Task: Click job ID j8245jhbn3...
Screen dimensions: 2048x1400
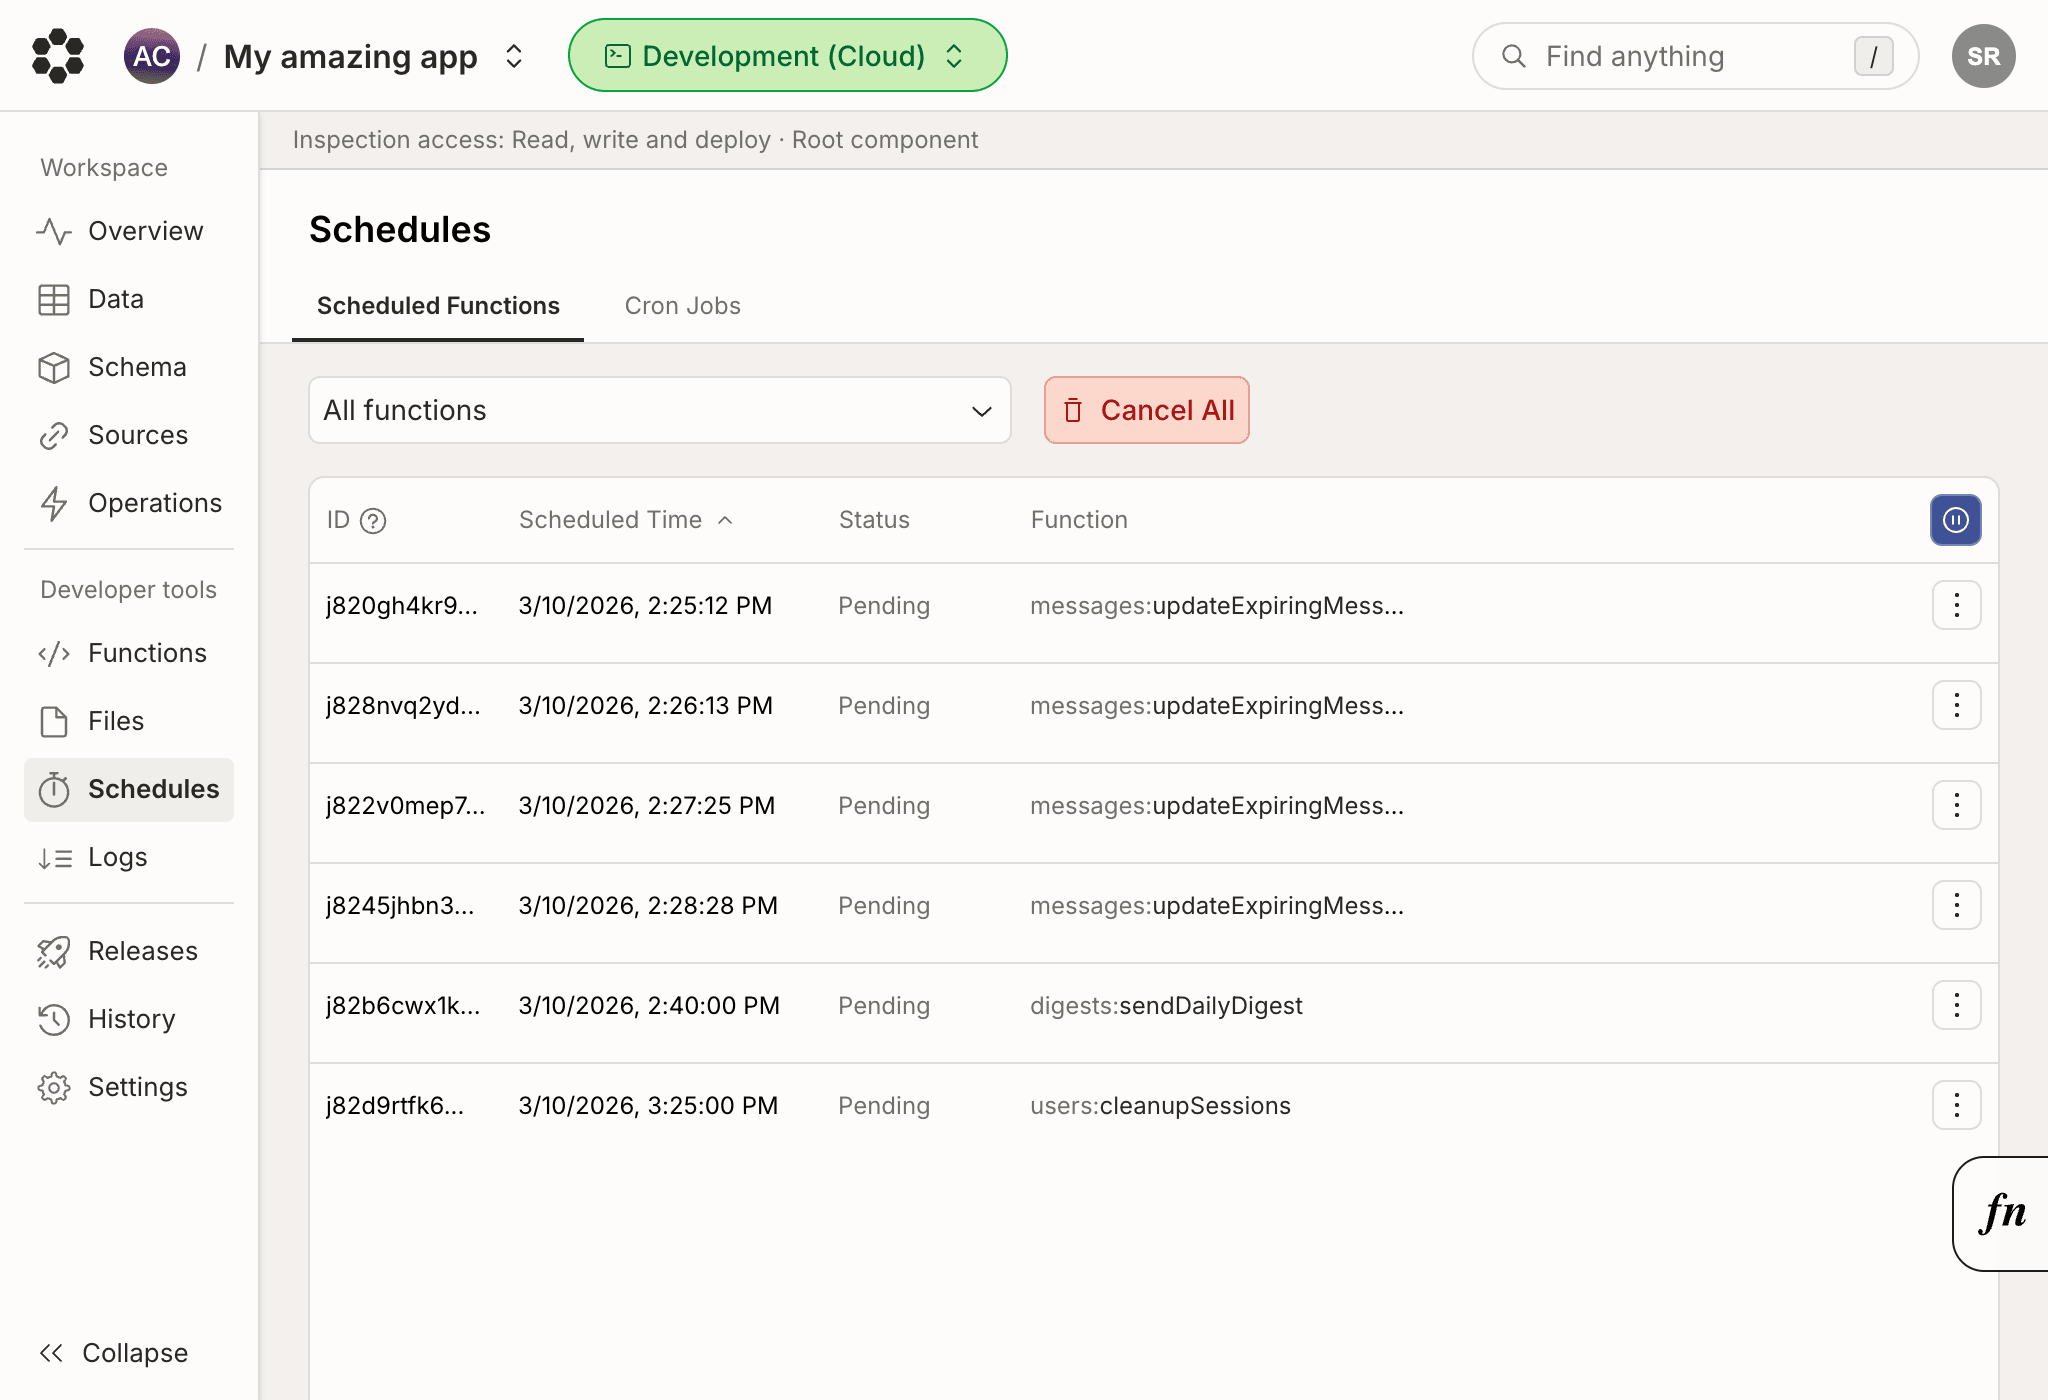Action: point(400,906)
